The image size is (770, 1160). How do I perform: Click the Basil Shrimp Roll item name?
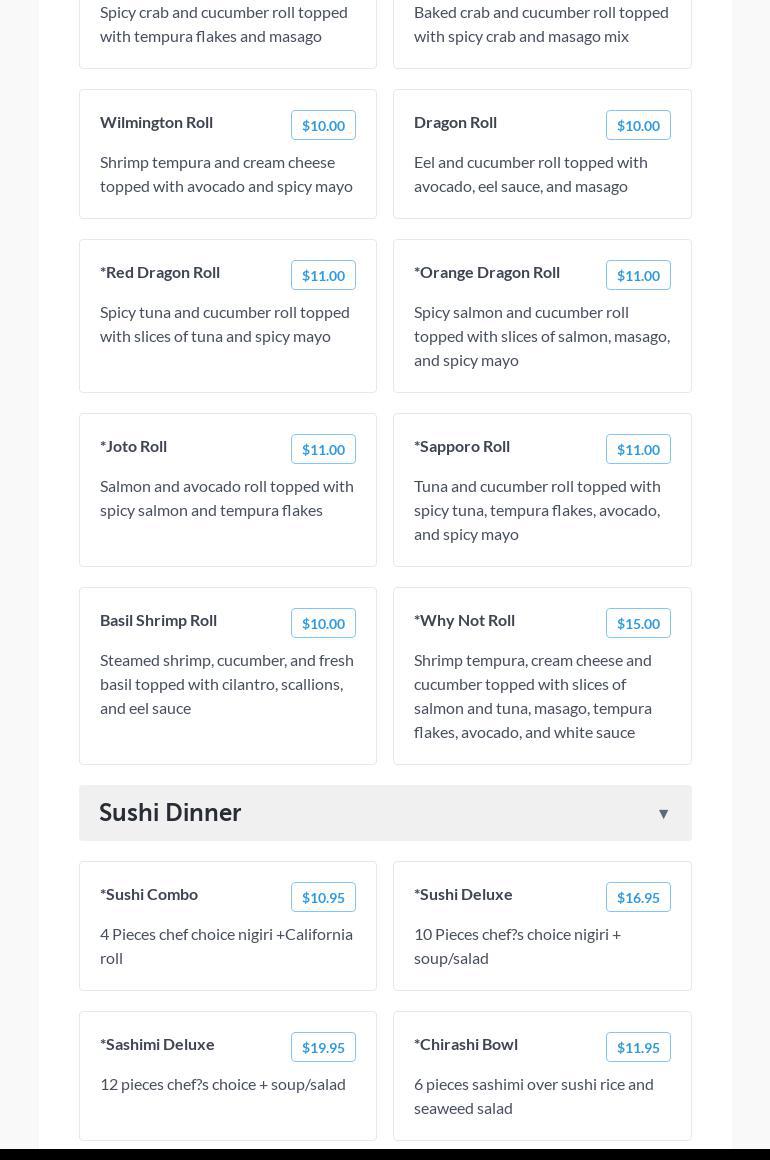pyautogui.click(x=158, y=620)
